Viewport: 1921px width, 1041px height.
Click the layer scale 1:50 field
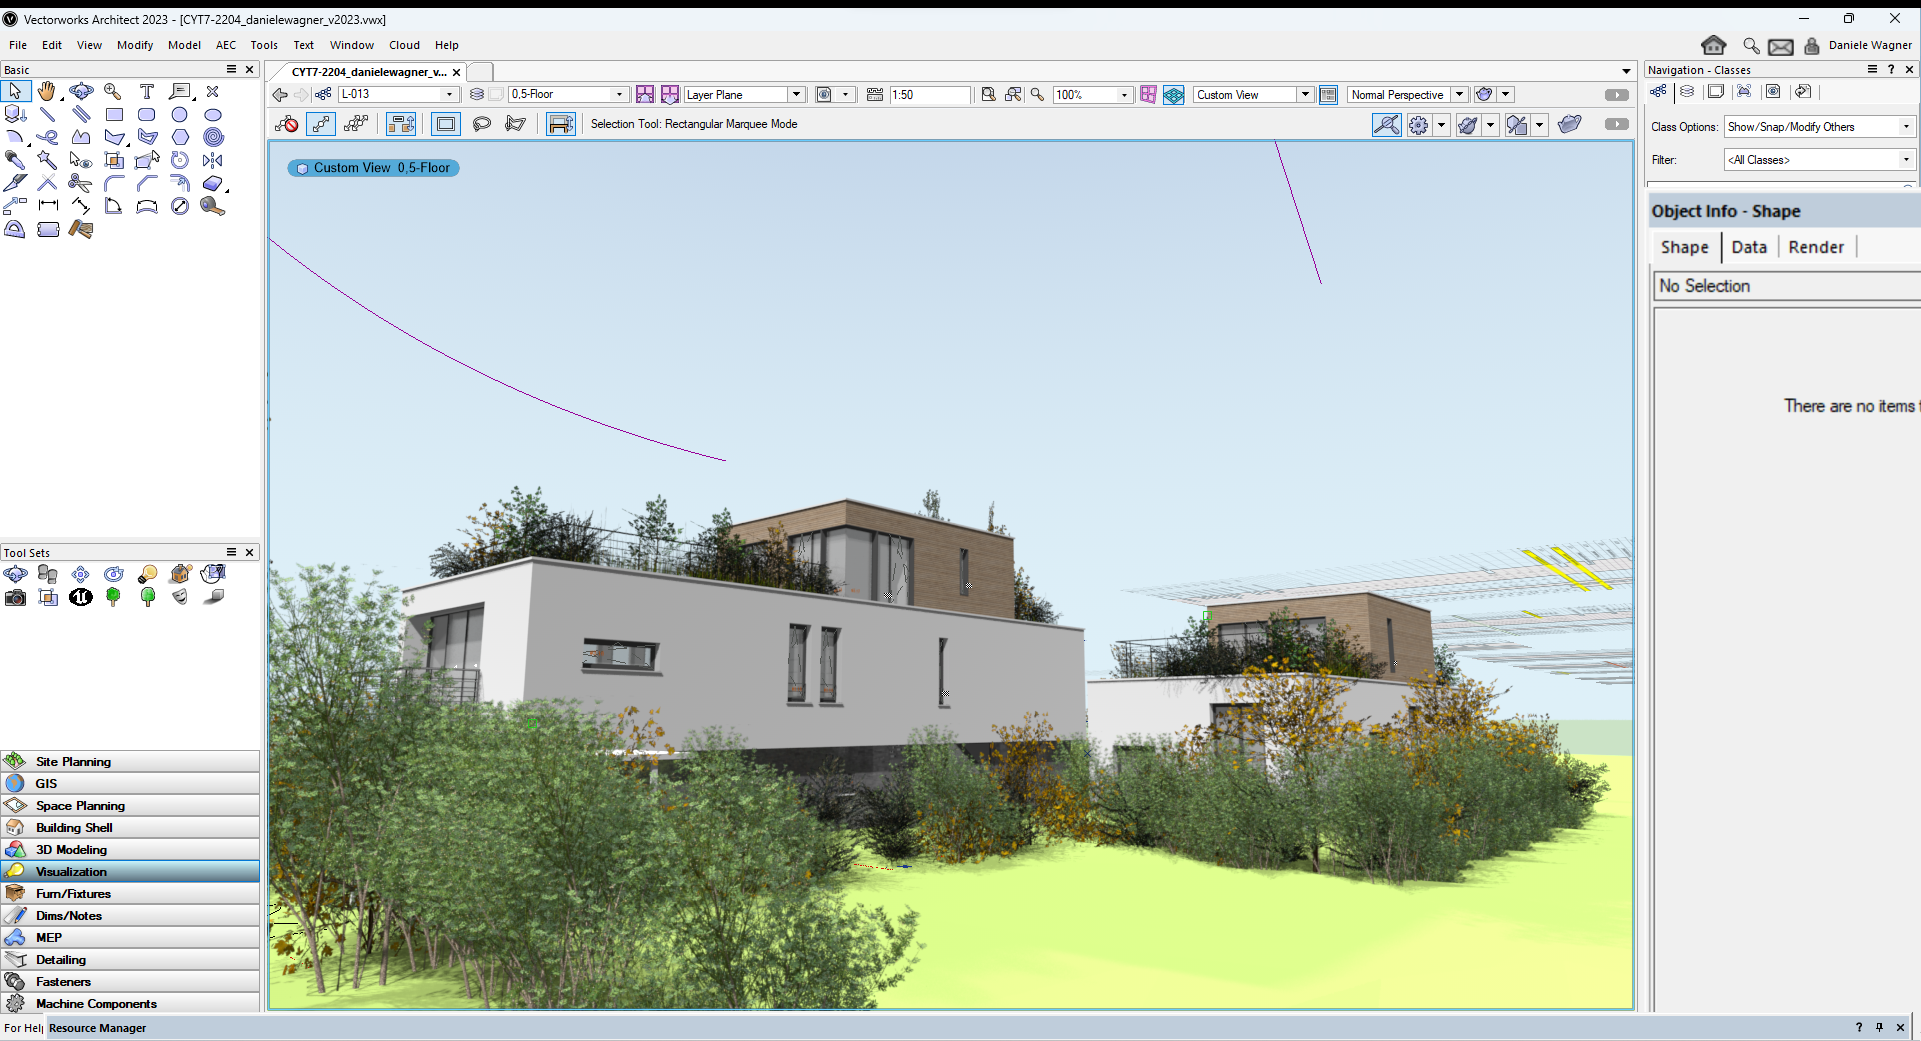click(929, 95)
